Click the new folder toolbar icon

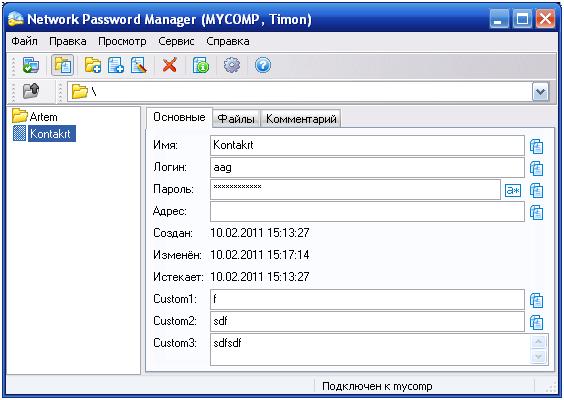click(93, 65)
